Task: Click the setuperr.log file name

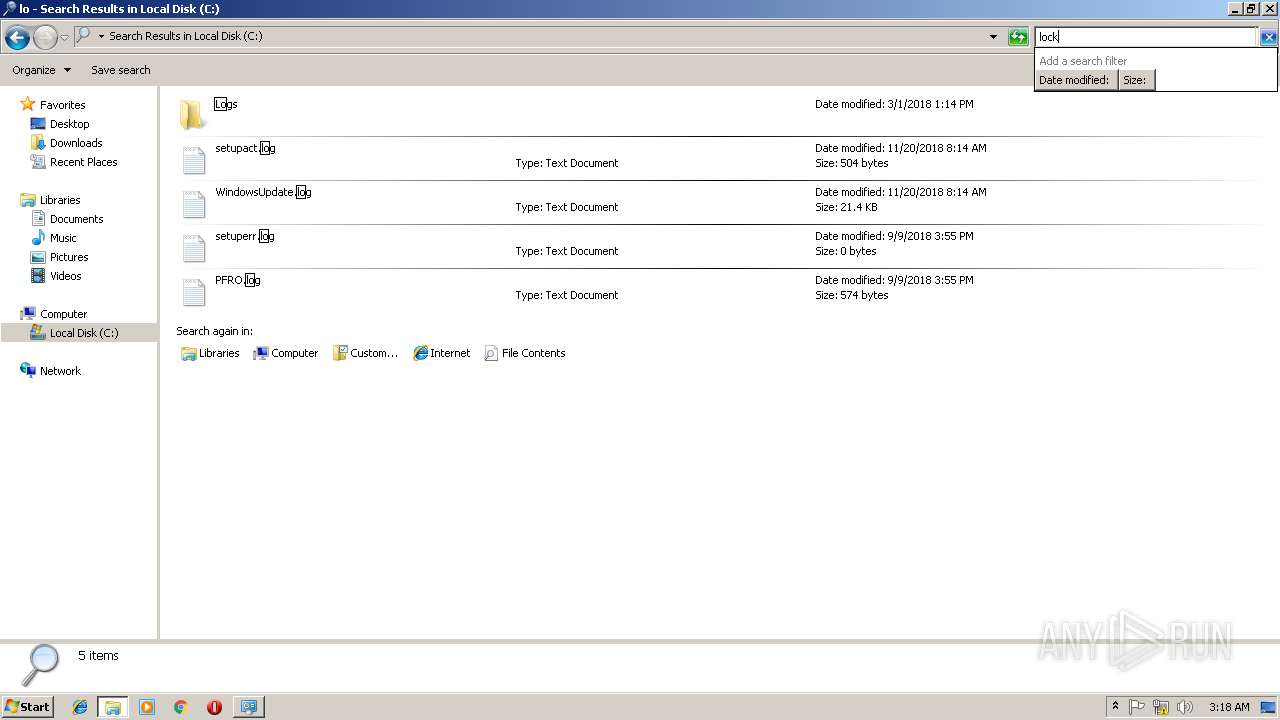Action: pos(244,236)
